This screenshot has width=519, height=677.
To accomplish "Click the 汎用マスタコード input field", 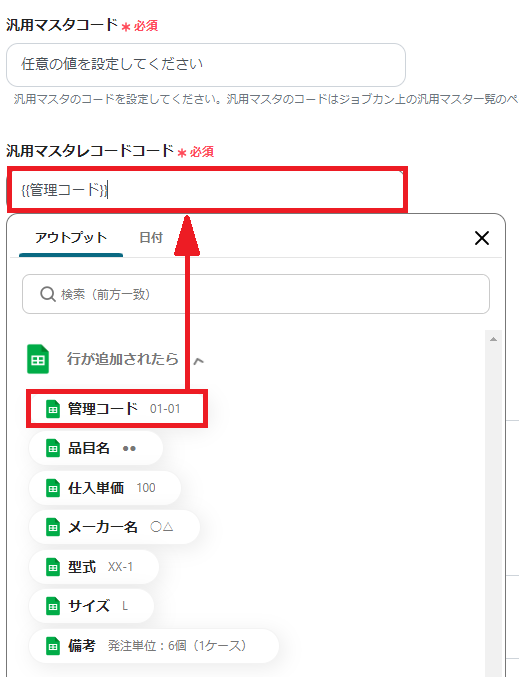I will pos(206,65).
